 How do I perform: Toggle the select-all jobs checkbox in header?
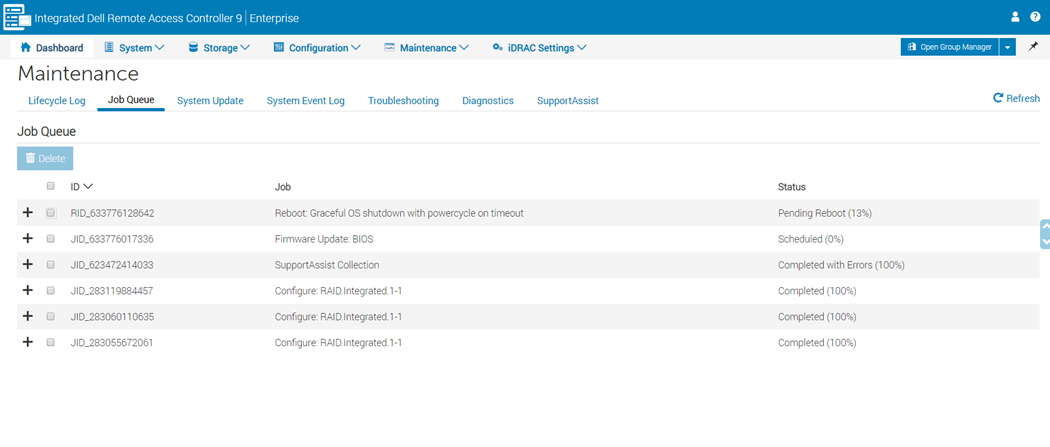50,186
